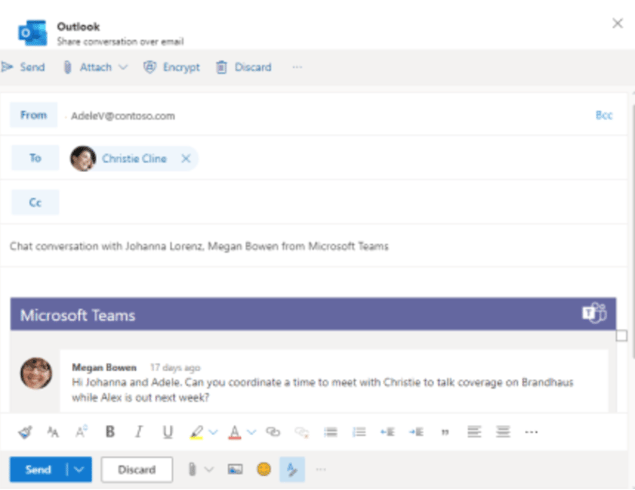635x490 pixels.
Task: Click the subject line field
Action: (x=314, y=246)
